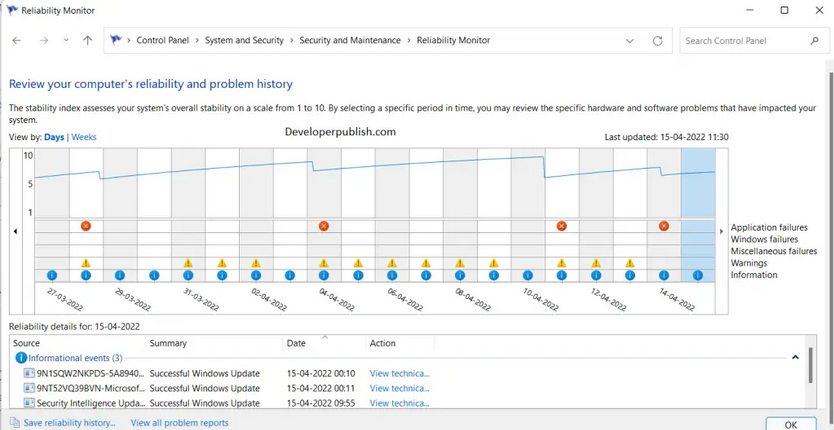Click Reliability Monitor breadcrumb
This screenshot has height=430, width=834.
point(453,40)
